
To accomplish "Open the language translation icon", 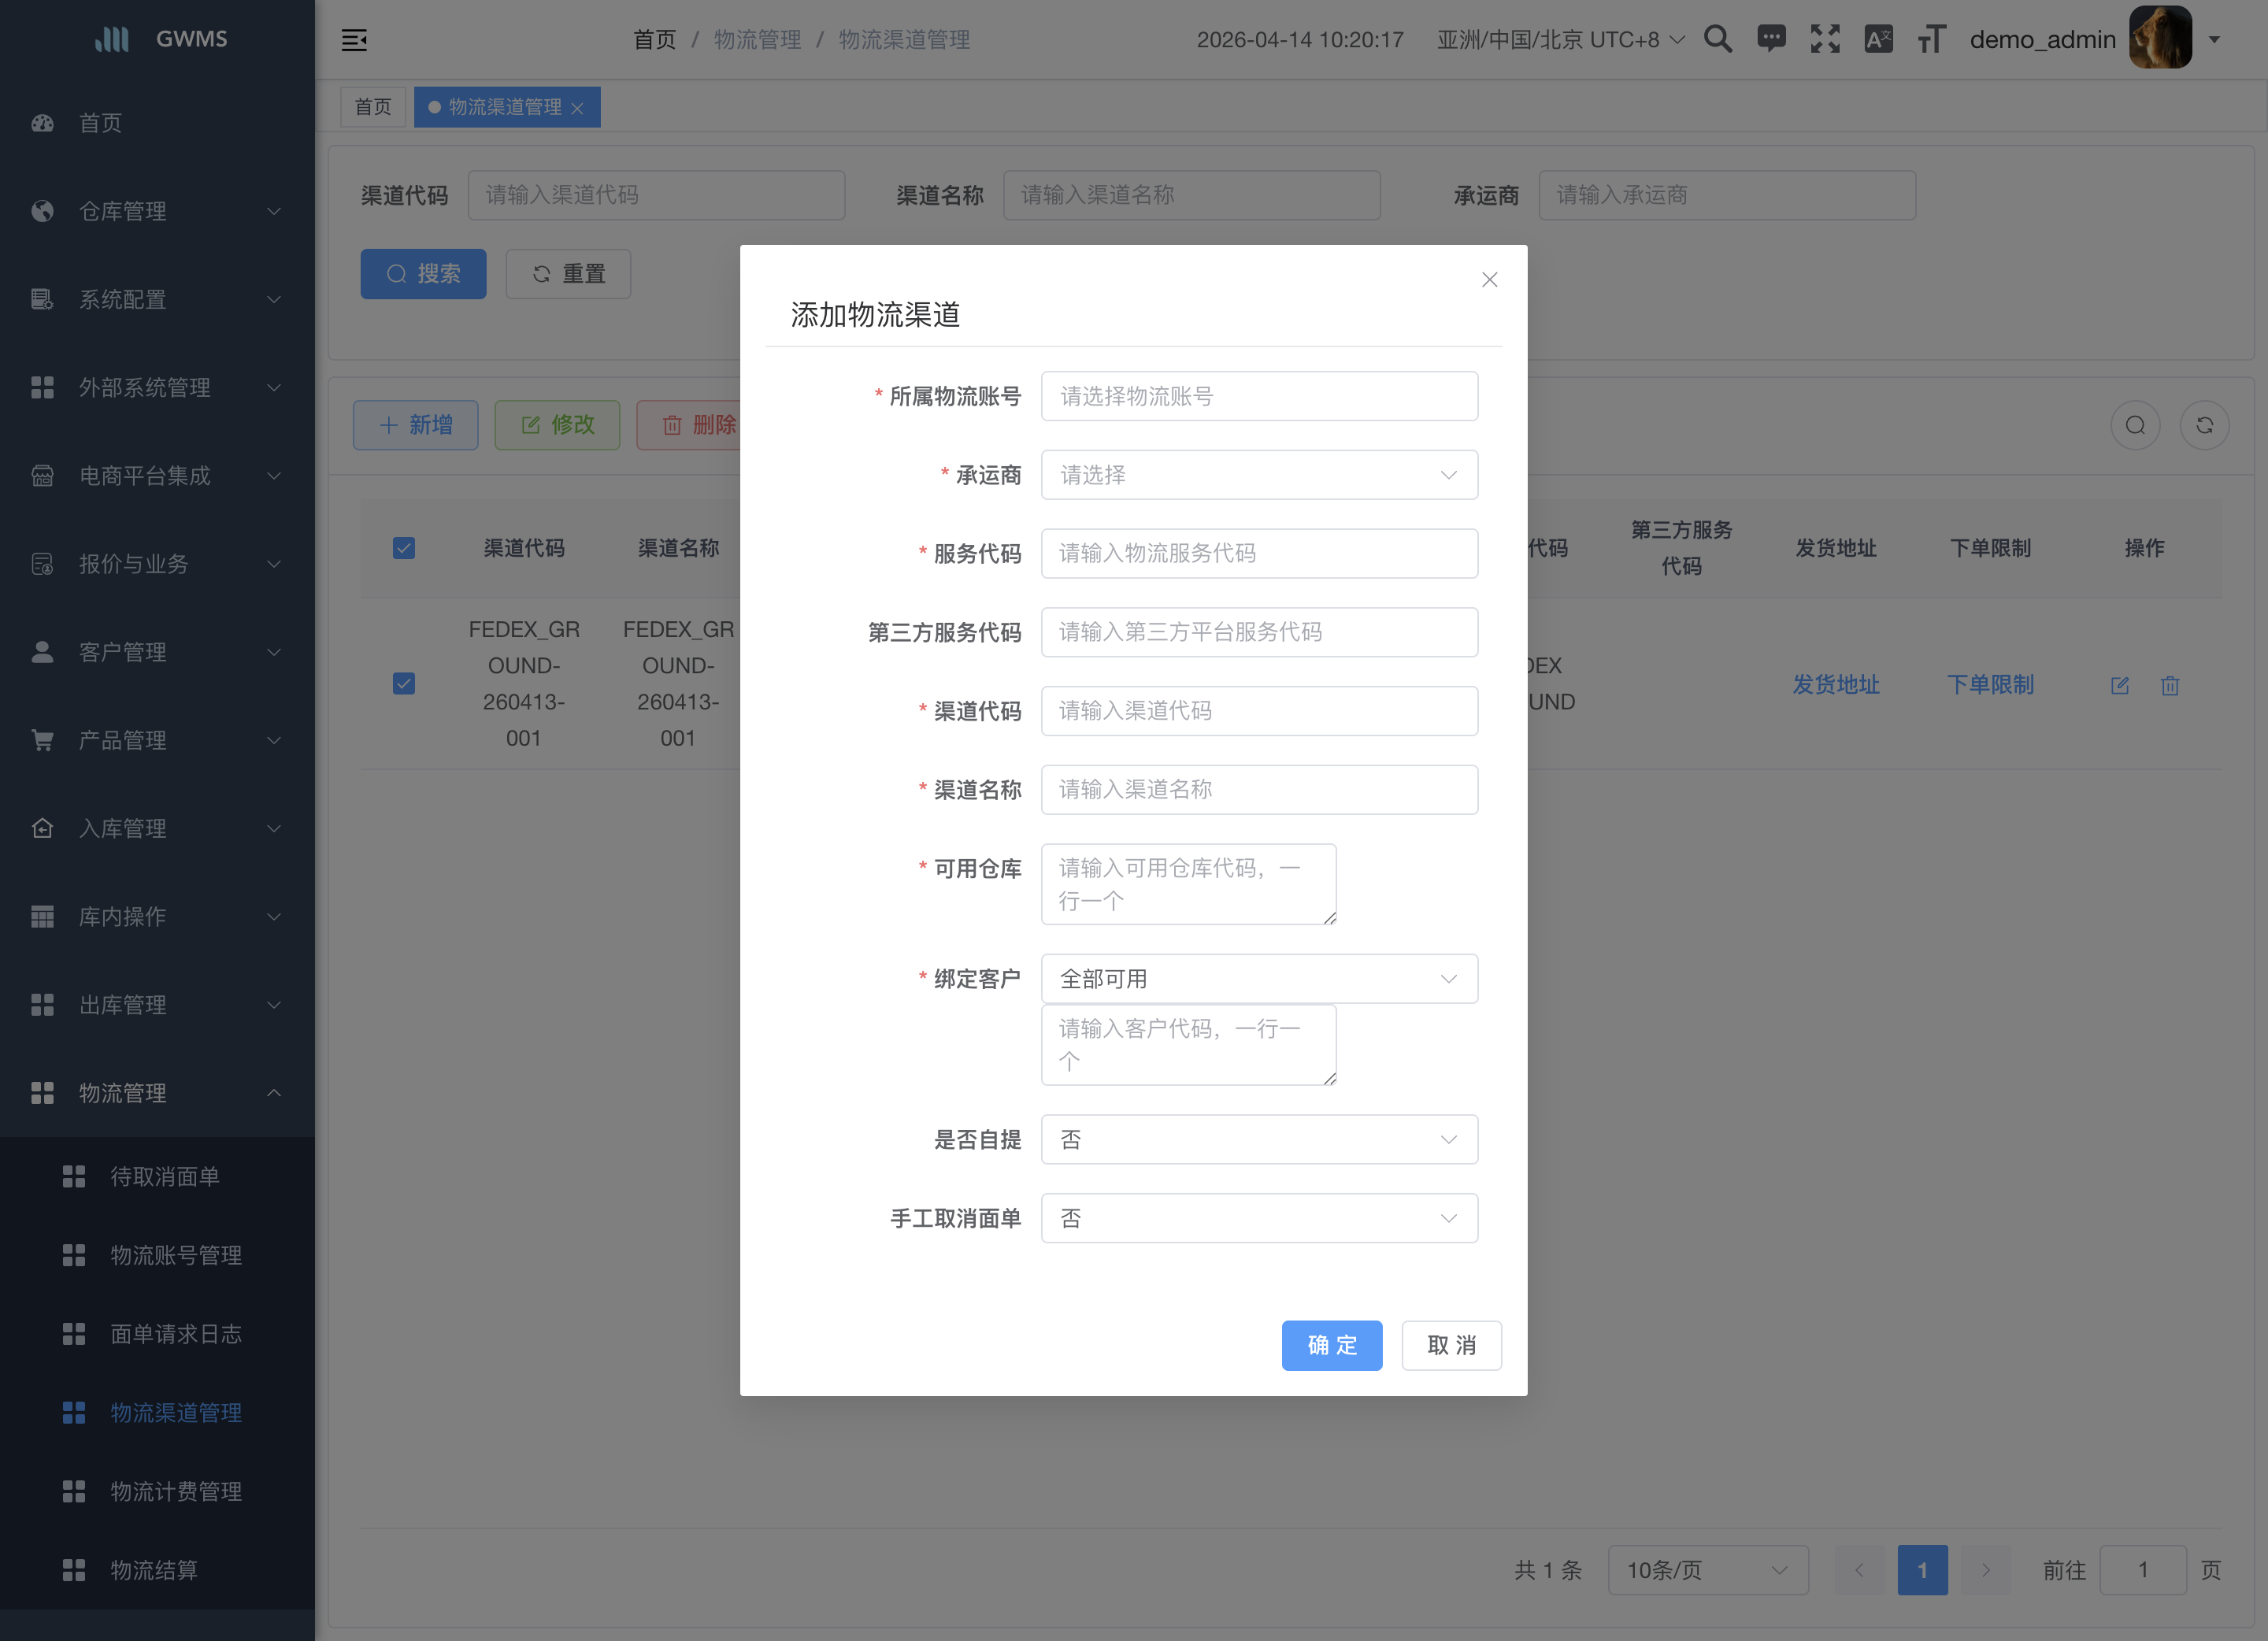I will pyautogui.click(x=1878, y=39).
